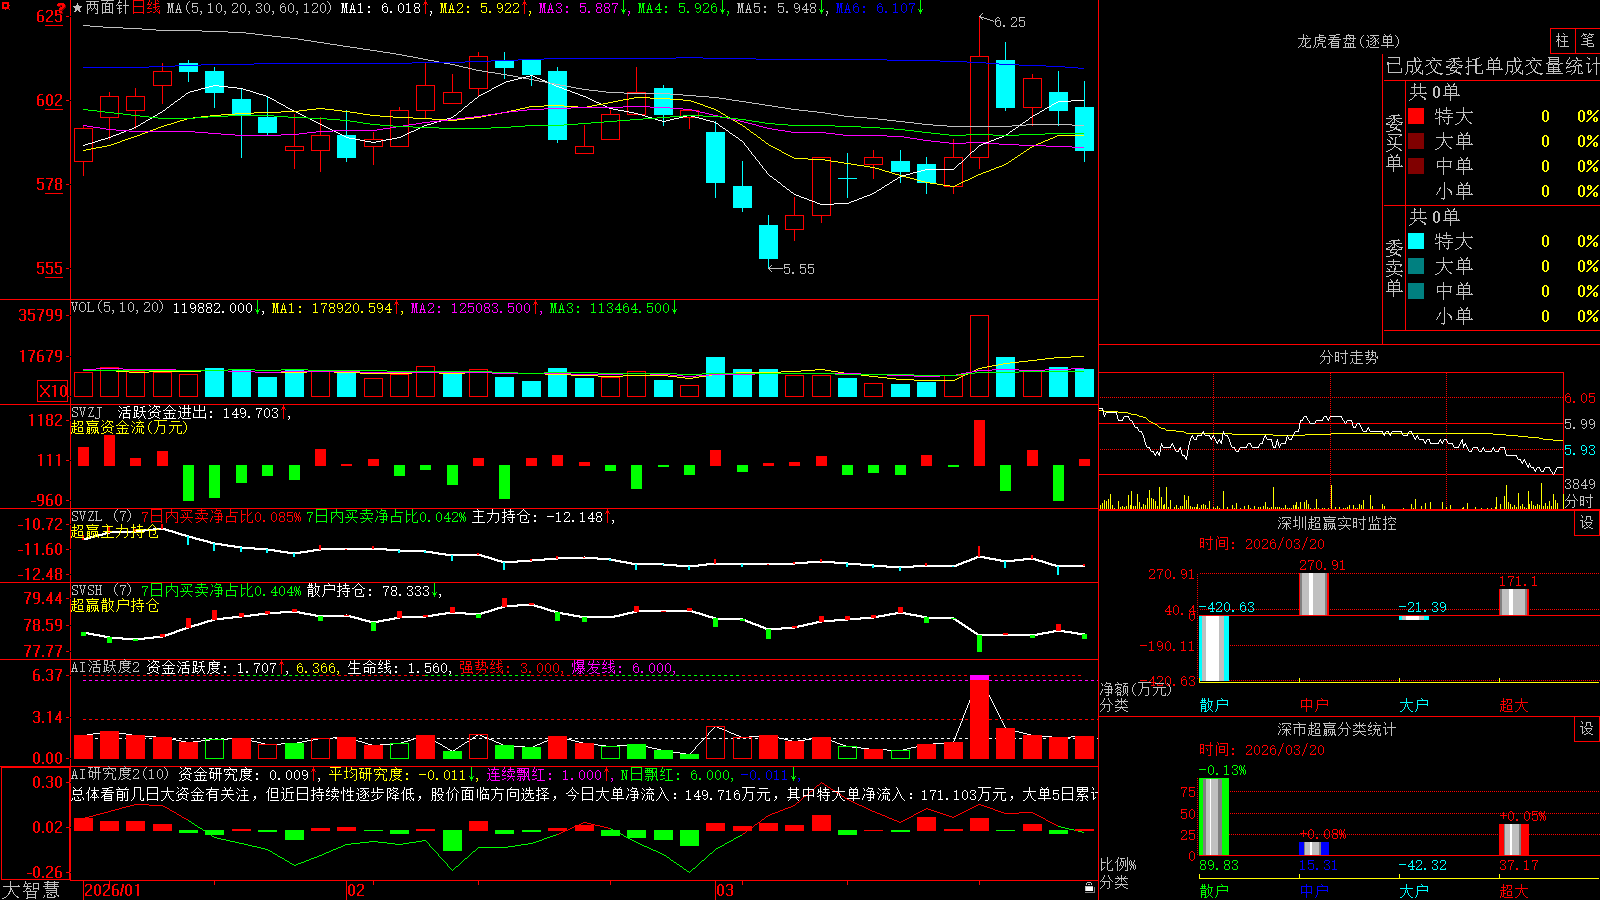Click the teal 大单 sell-order swatch

tap(1416, 266)
